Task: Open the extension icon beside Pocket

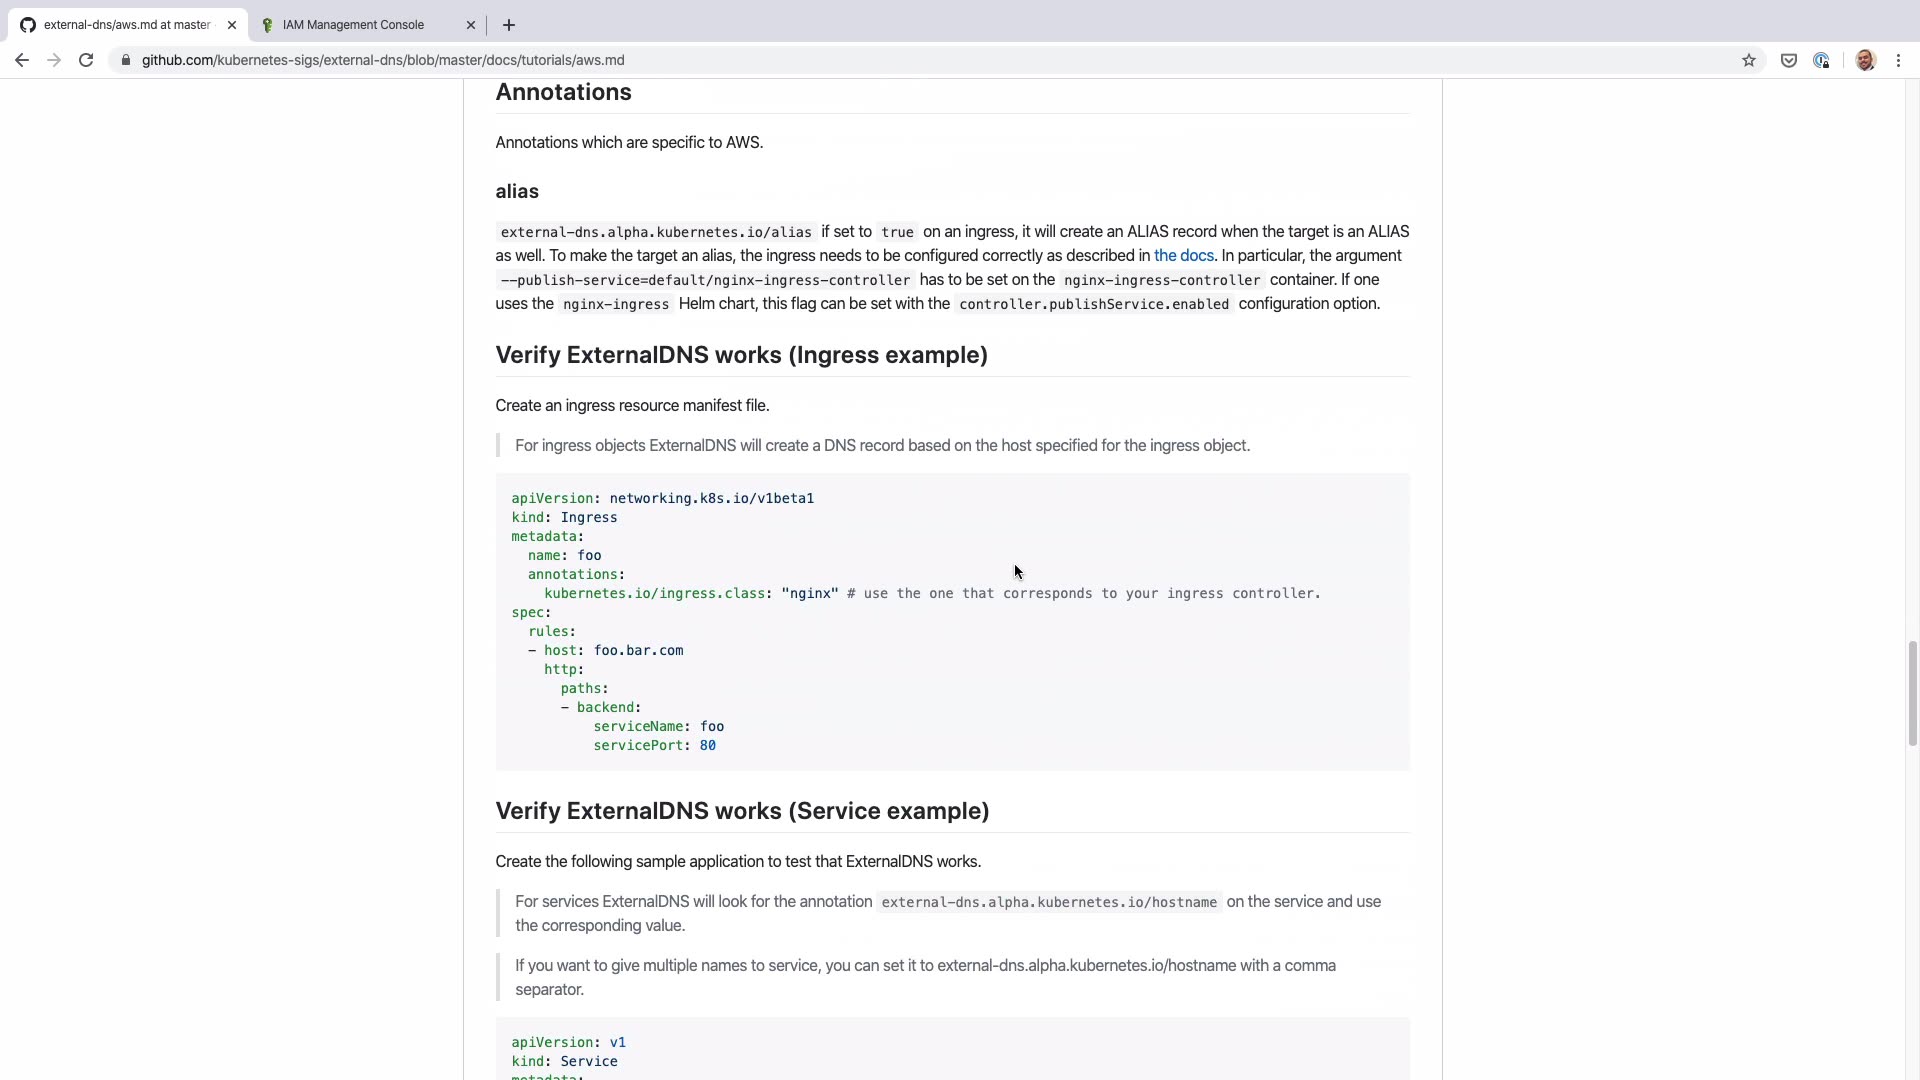Action: [x=1821, y=60]
